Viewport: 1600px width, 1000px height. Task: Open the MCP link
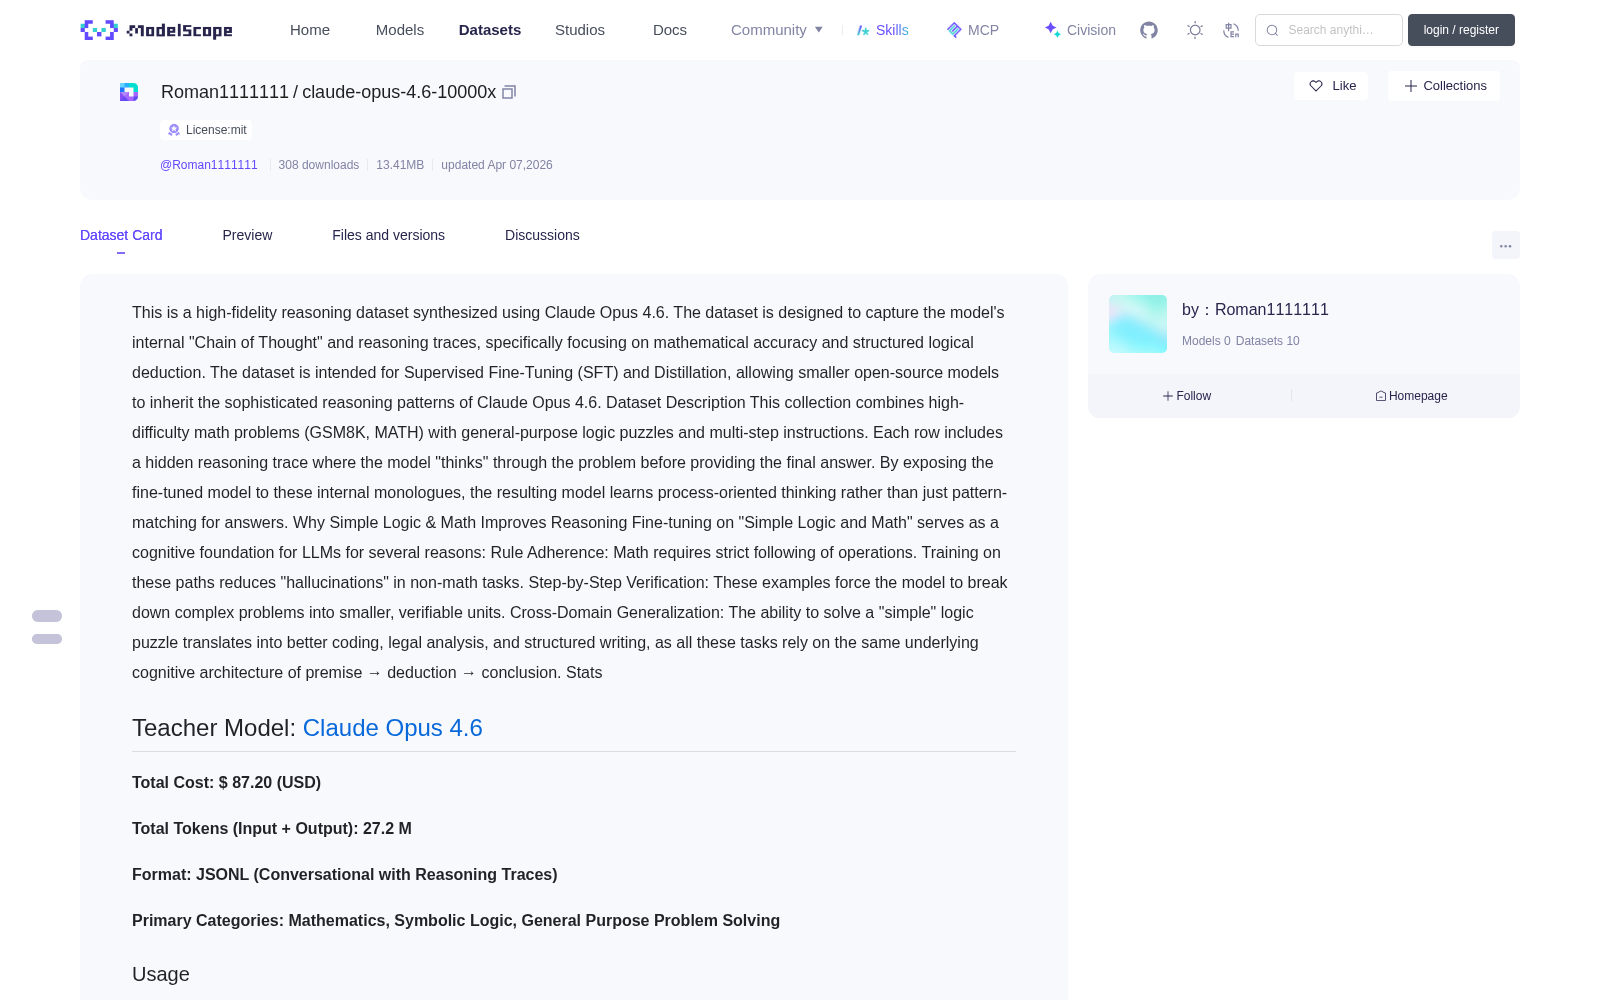972,30
